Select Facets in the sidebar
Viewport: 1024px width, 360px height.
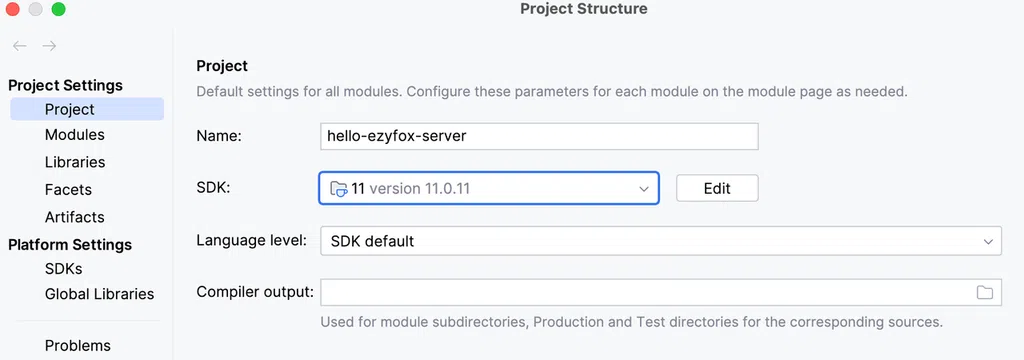click(x=68, y=189)
